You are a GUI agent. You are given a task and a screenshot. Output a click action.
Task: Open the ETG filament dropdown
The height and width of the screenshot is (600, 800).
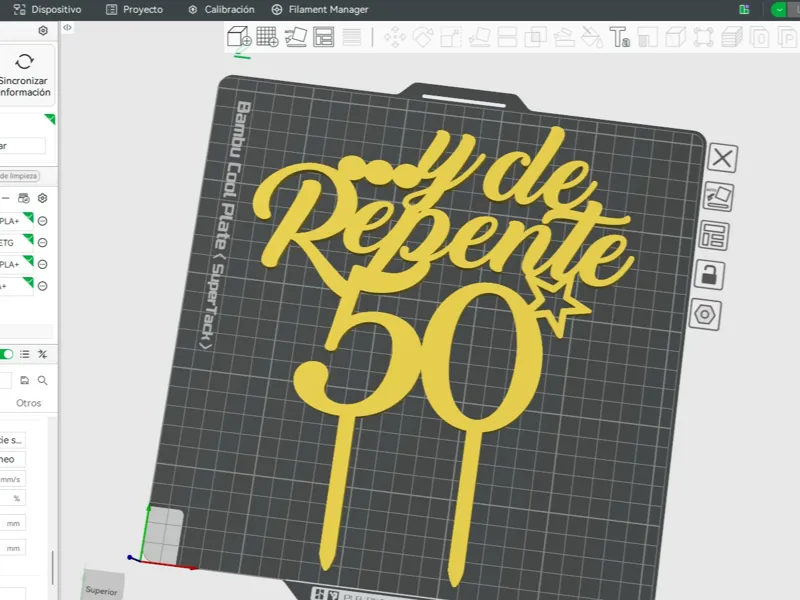coord(16,243)
